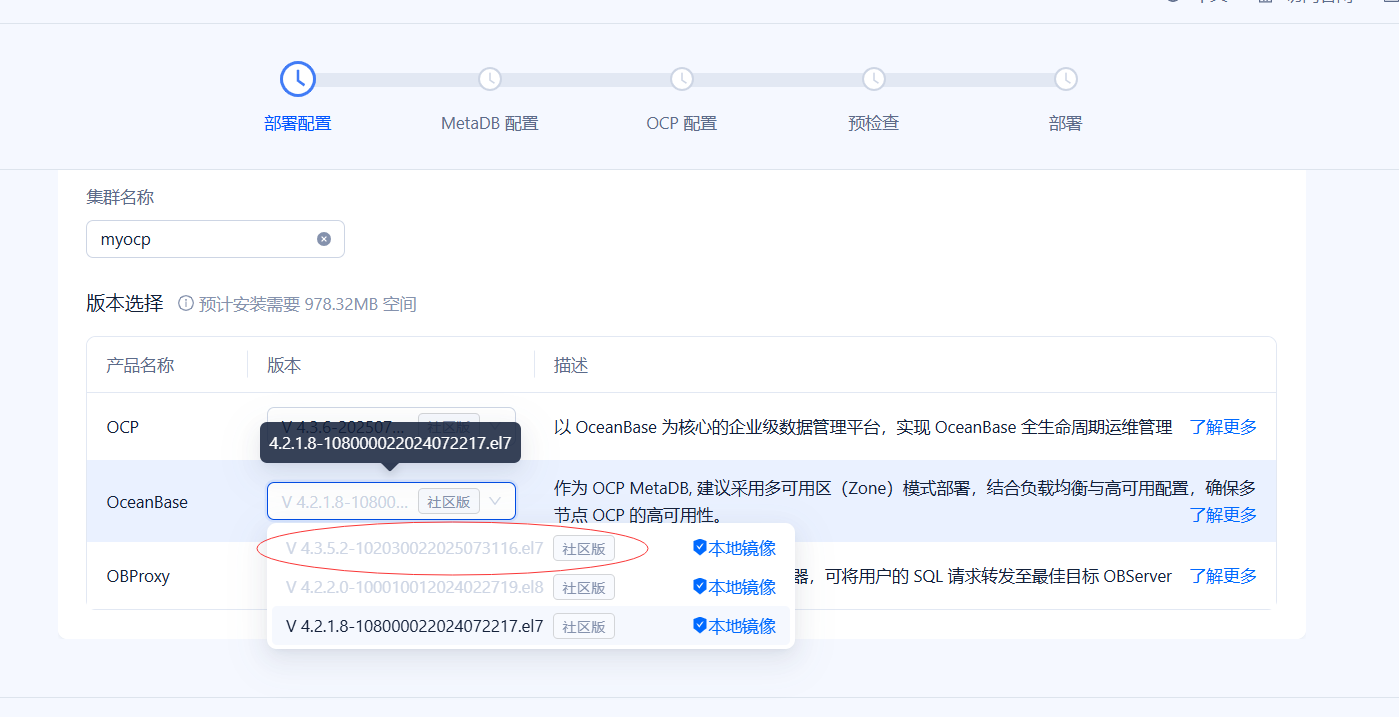1399x717 pixels.
Task: Click 社区版 tag on 4.3.5.2 option
Action: click(584, 548)
